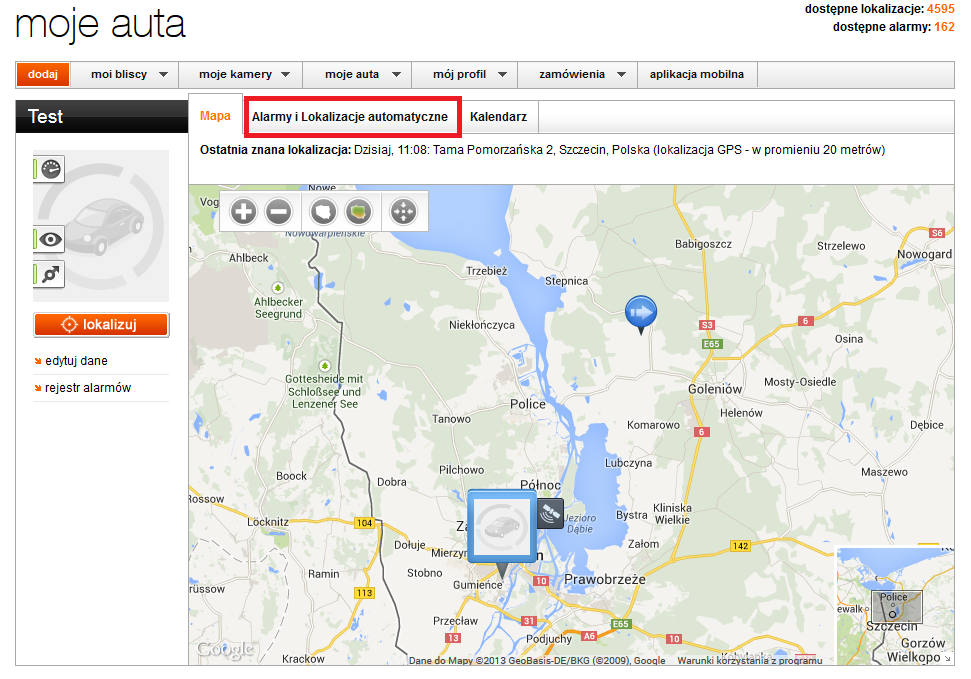The width and height of the screenshot is (971, 679).
Task: Click the dostępne alarmy count 162
Action: pos(944,27)
